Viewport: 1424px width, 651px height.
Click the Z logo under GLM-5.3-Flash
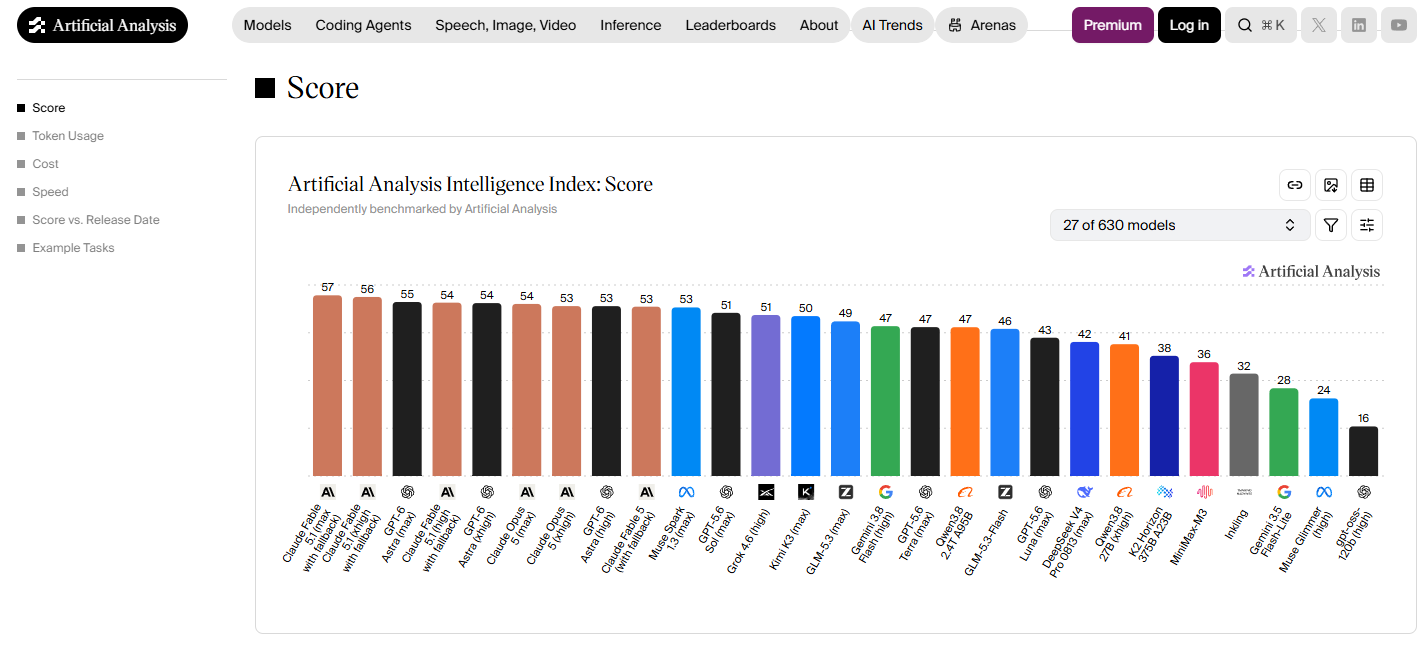[x=1005, y=492]
